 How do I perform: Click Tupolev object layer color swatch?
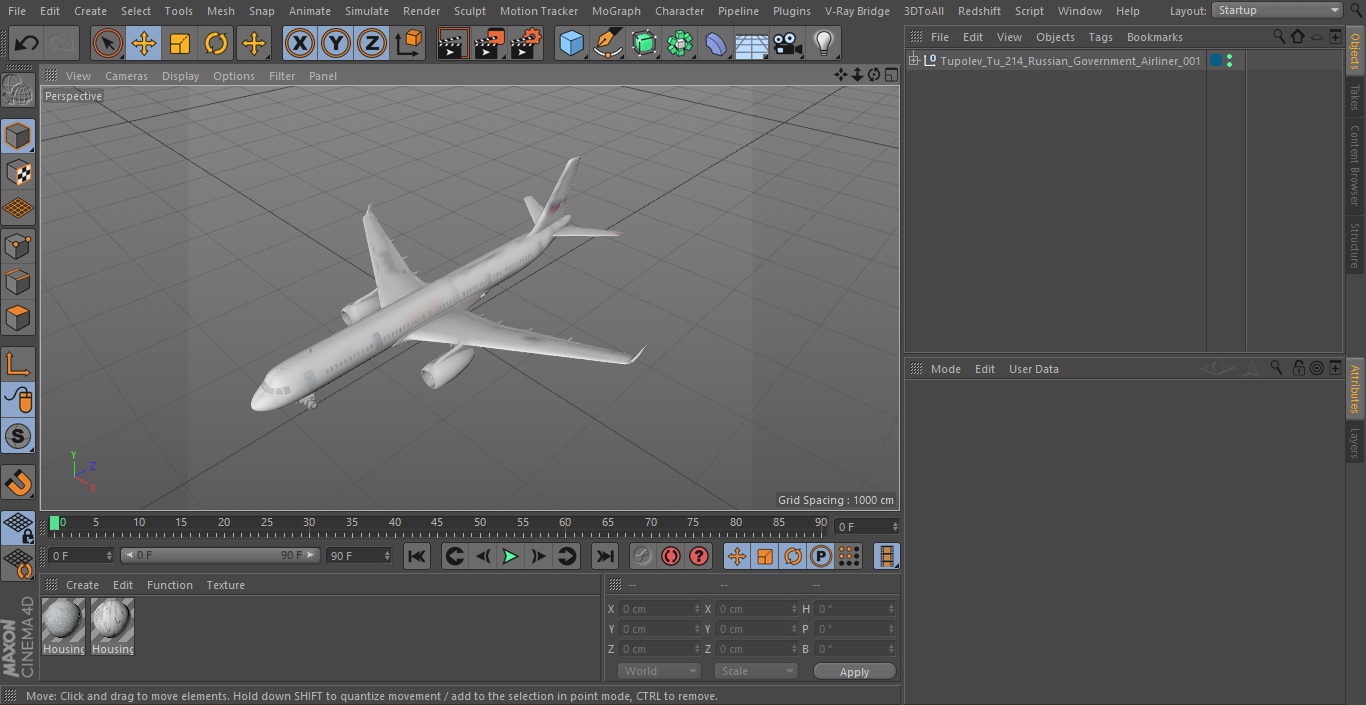tap(1216, 61)
